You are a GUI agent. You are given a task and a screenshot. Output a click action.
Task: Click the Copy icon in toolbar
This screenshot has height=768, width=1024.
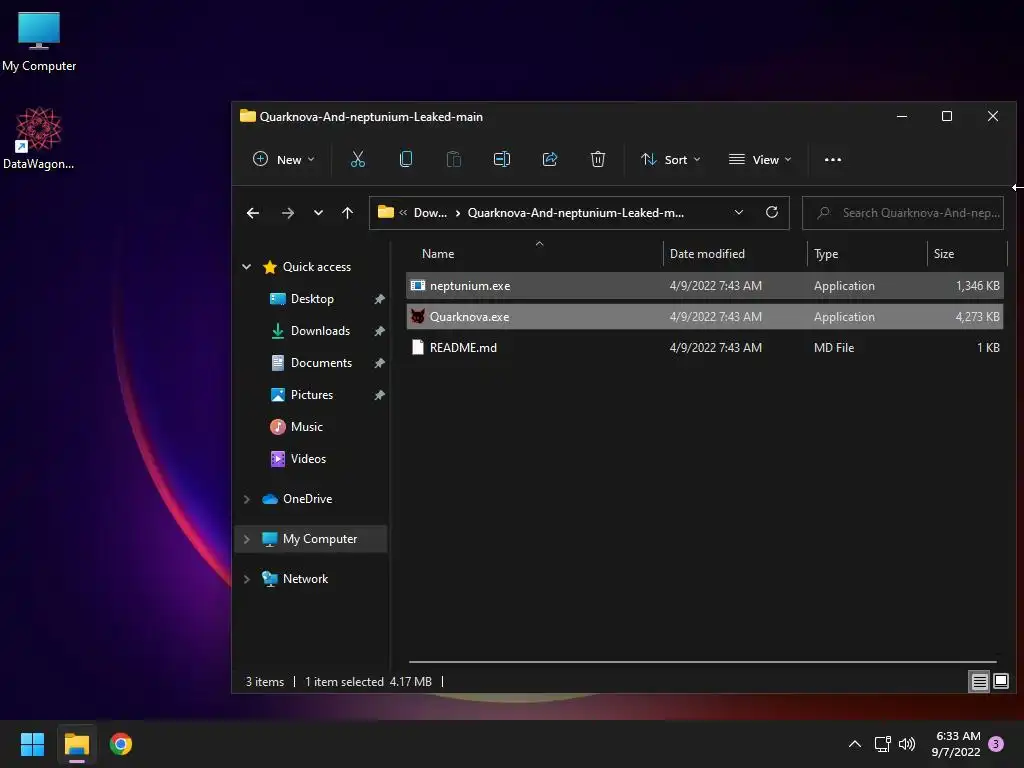click(x=406, y=159)
